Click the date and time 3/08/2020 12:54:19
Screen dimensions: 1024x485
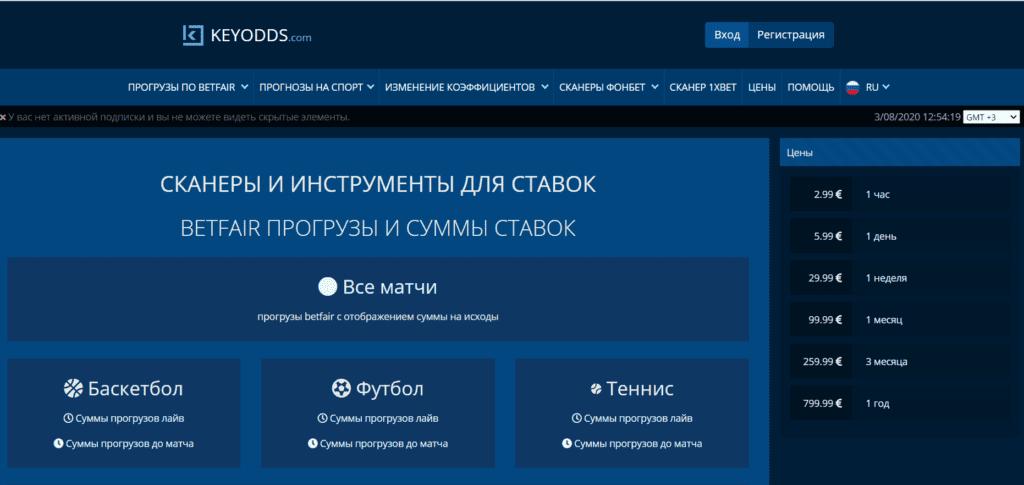click(x=917, y=117)
